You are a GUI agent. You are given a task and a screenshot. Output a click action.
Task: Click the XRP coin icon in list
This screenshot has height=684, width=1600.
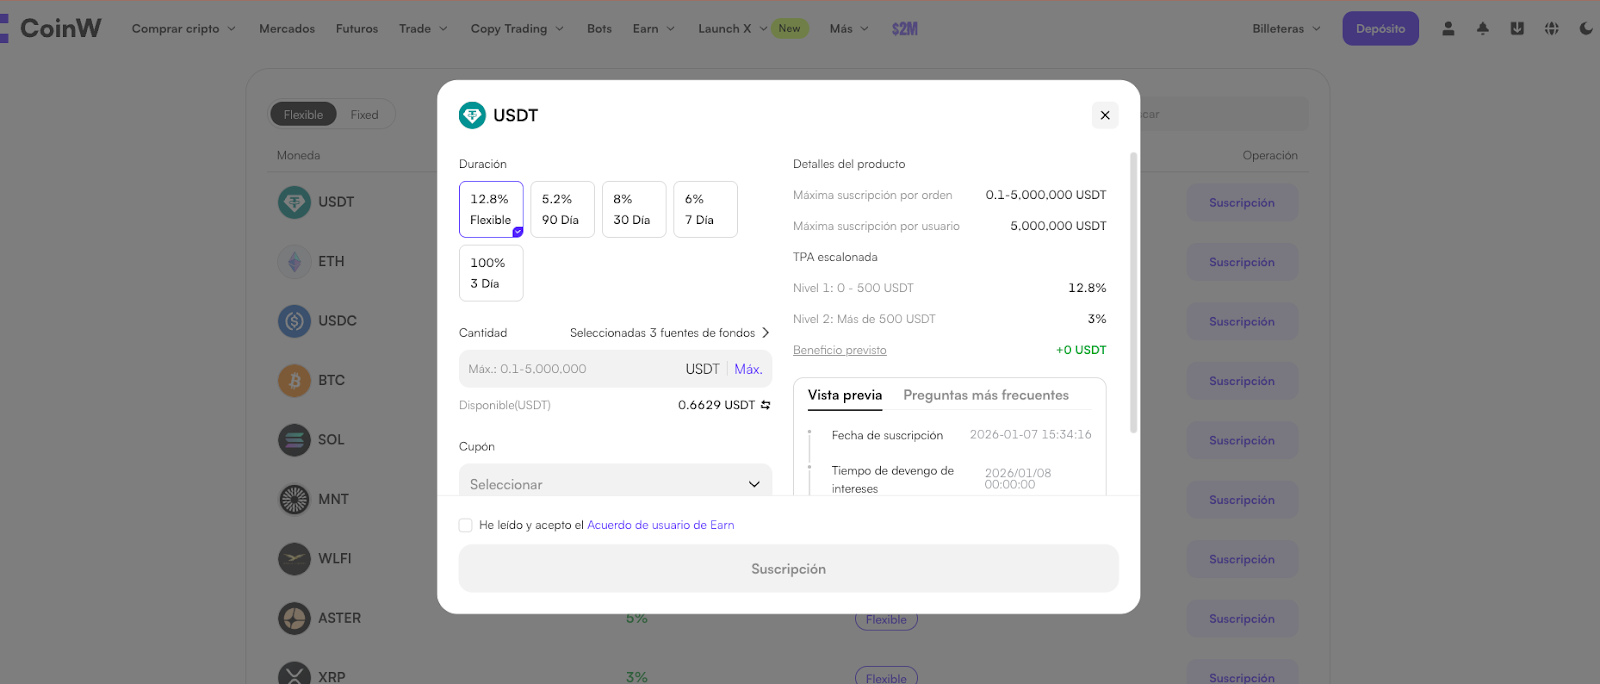point(294,674)
